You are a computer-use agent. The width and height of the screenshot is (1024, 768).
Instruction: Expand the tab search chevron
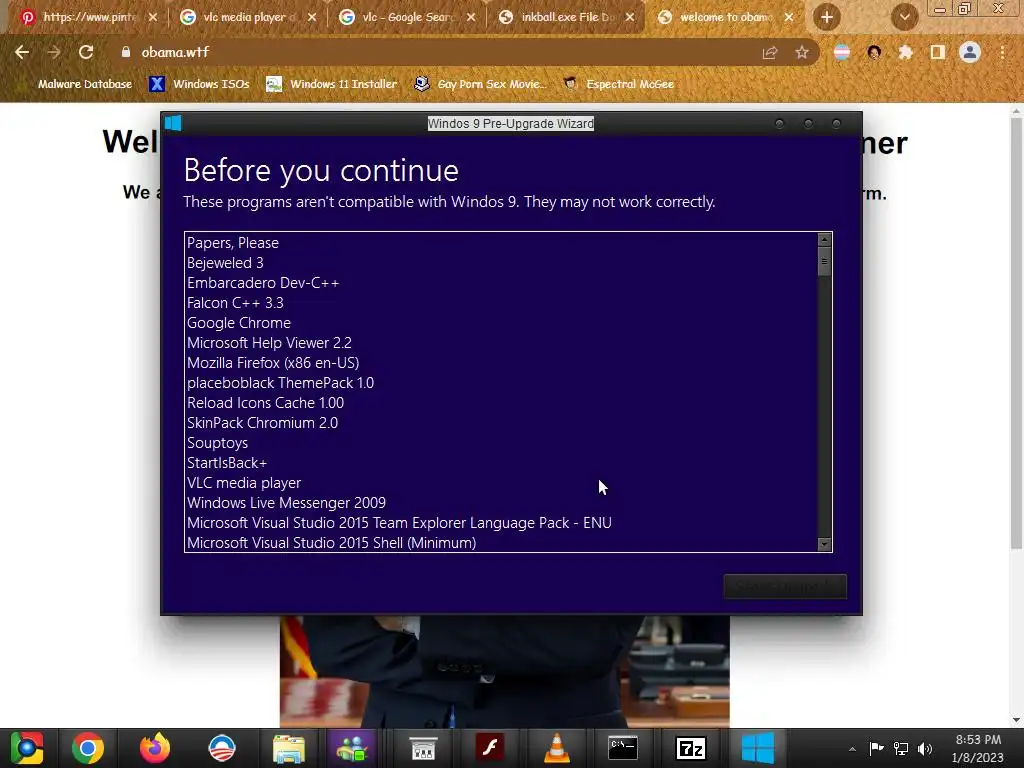click(904, 17)
